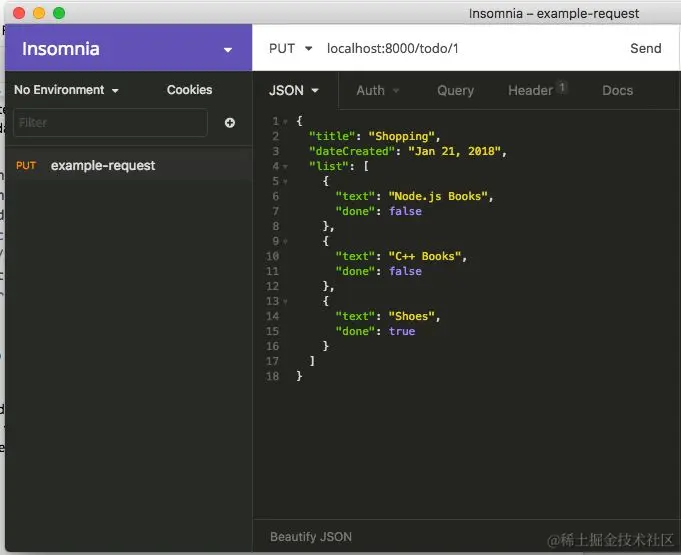Switch to the Docs tab
The image size is (681, 555).
[x=617, y=90]
